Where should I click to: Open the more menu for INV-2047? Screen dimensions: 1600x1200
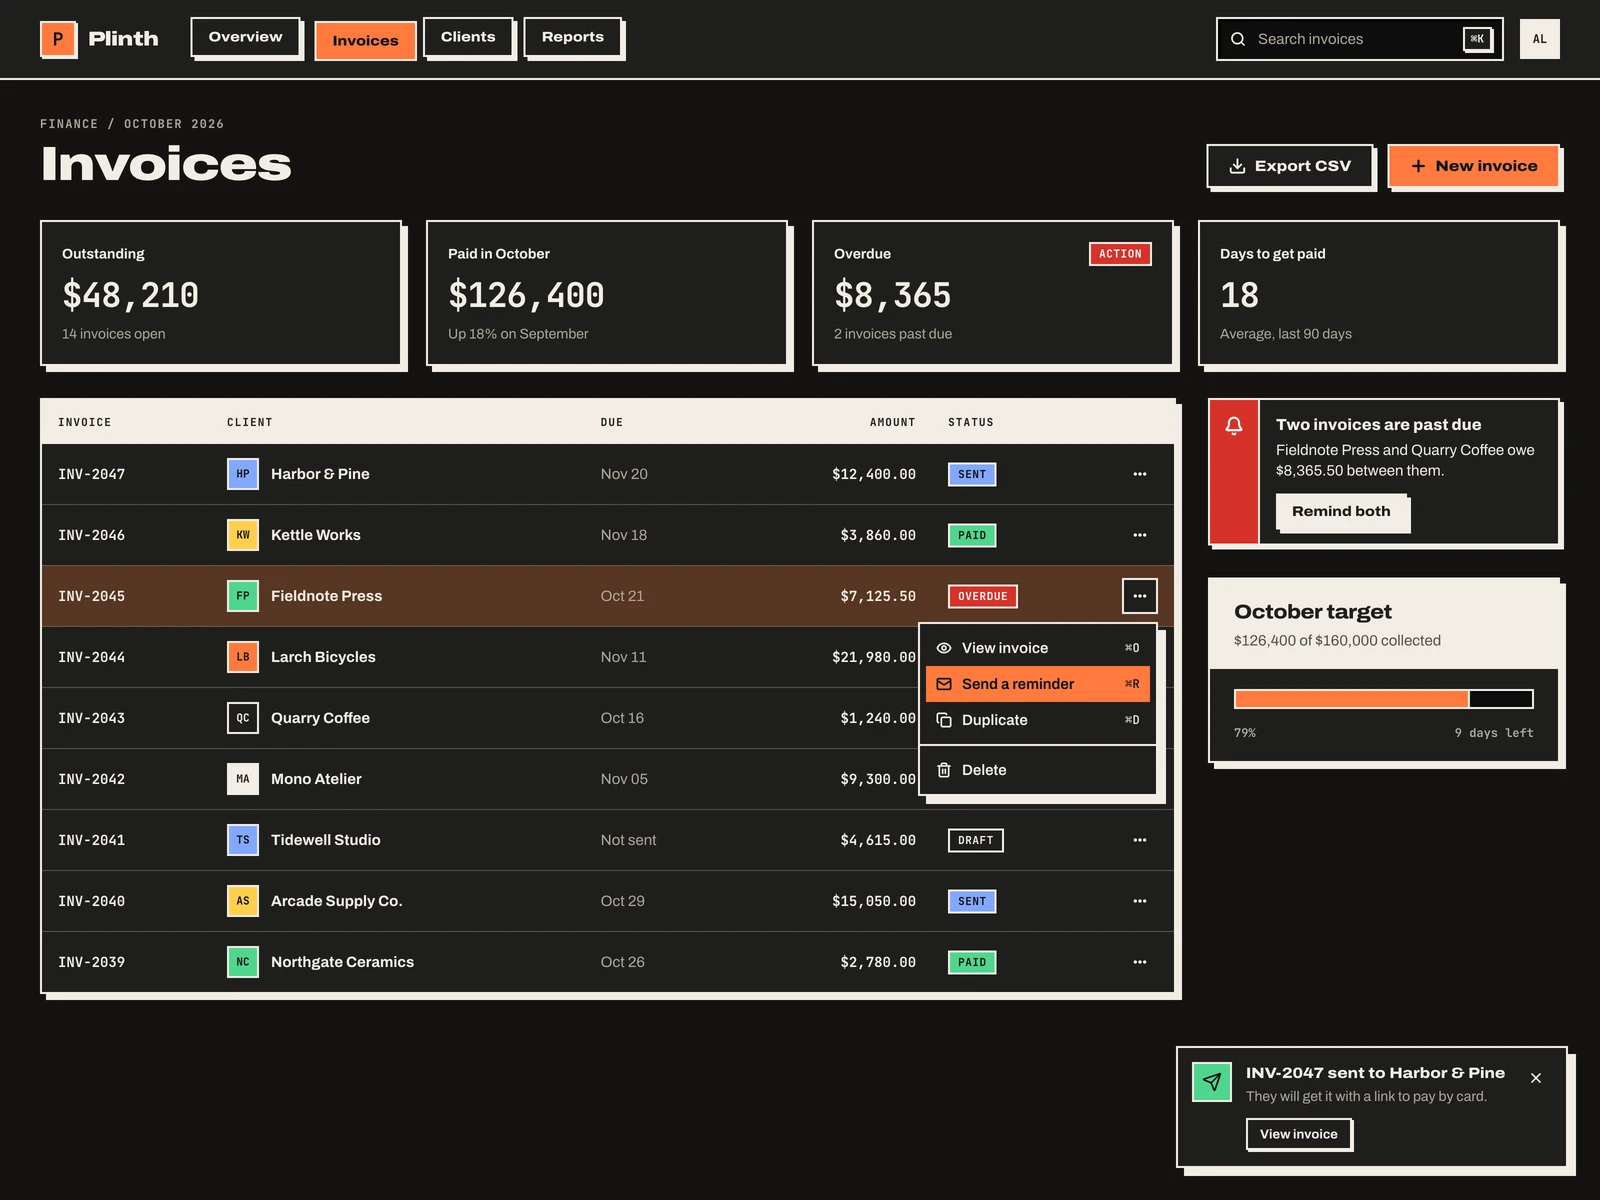pyautogui.click(x=1140, y=474)
